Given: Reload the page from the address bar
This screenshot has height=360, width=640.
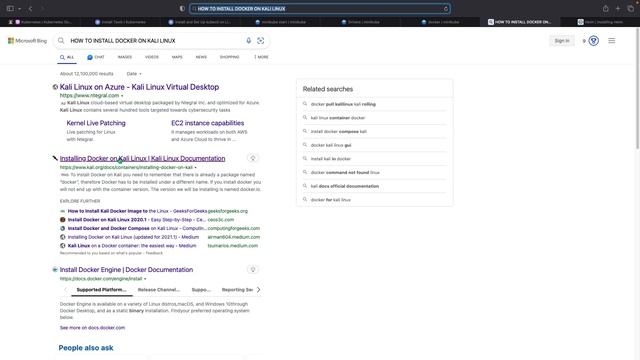Looking at the screenshot, I should tap(446, 9).
